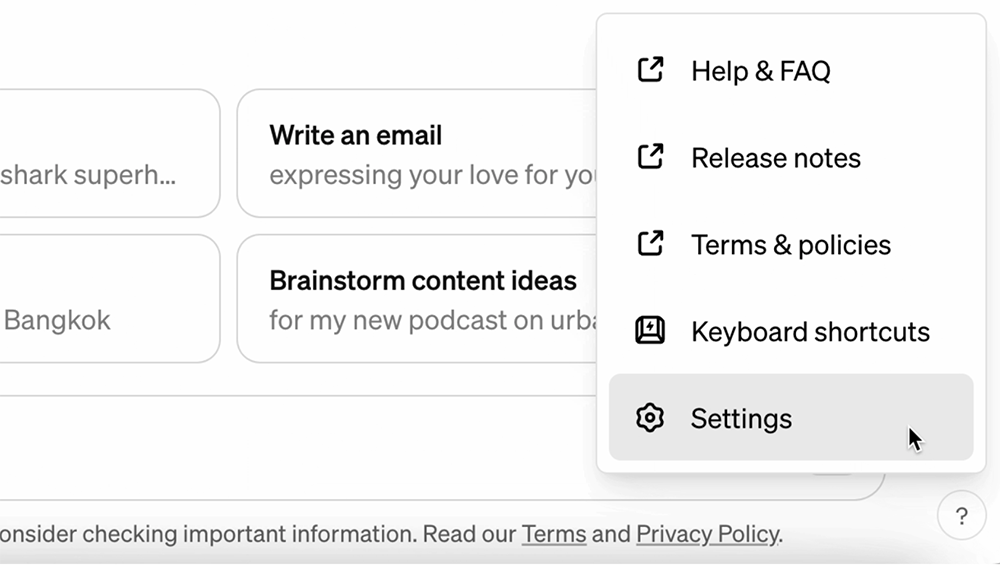This screenshot has width=1000, height=567.
Task: Select Release notes from the popup menu
Action: pyautogui.click(x=791, y=158)
